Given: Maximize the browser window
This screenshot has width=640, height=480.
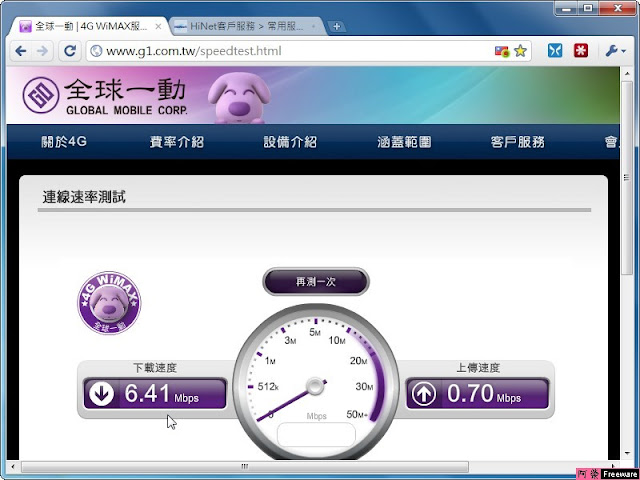Looking at the screenshot, I should coord(588,8).
